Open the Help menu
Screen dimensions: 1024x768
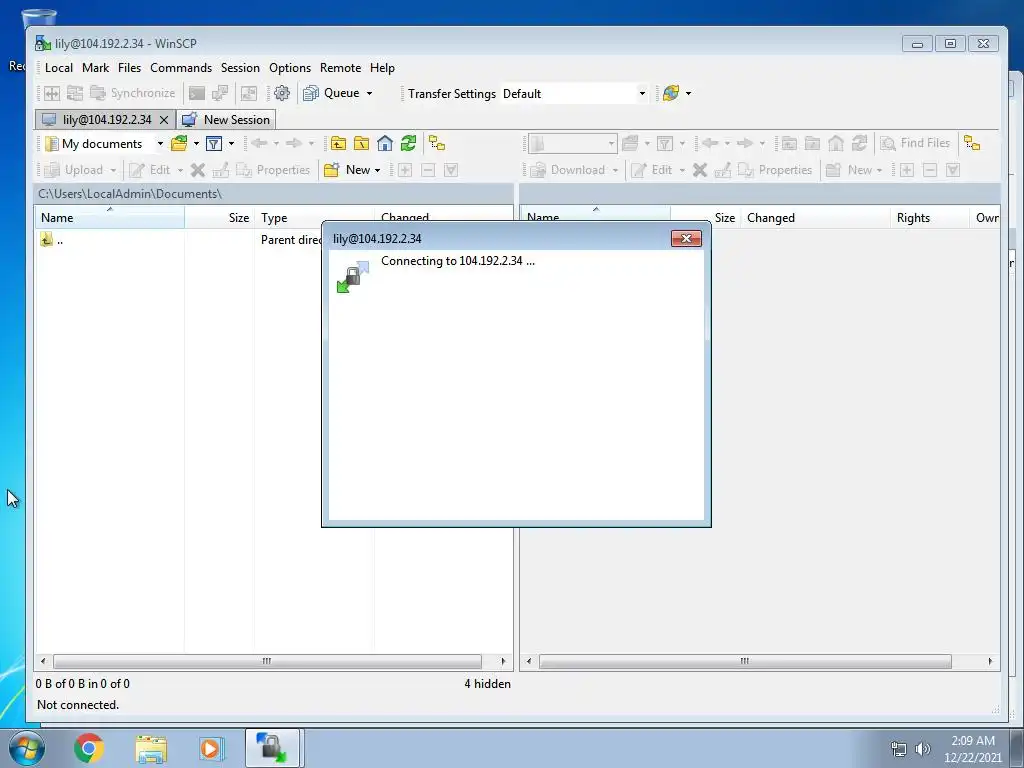[x=382, y=68]
